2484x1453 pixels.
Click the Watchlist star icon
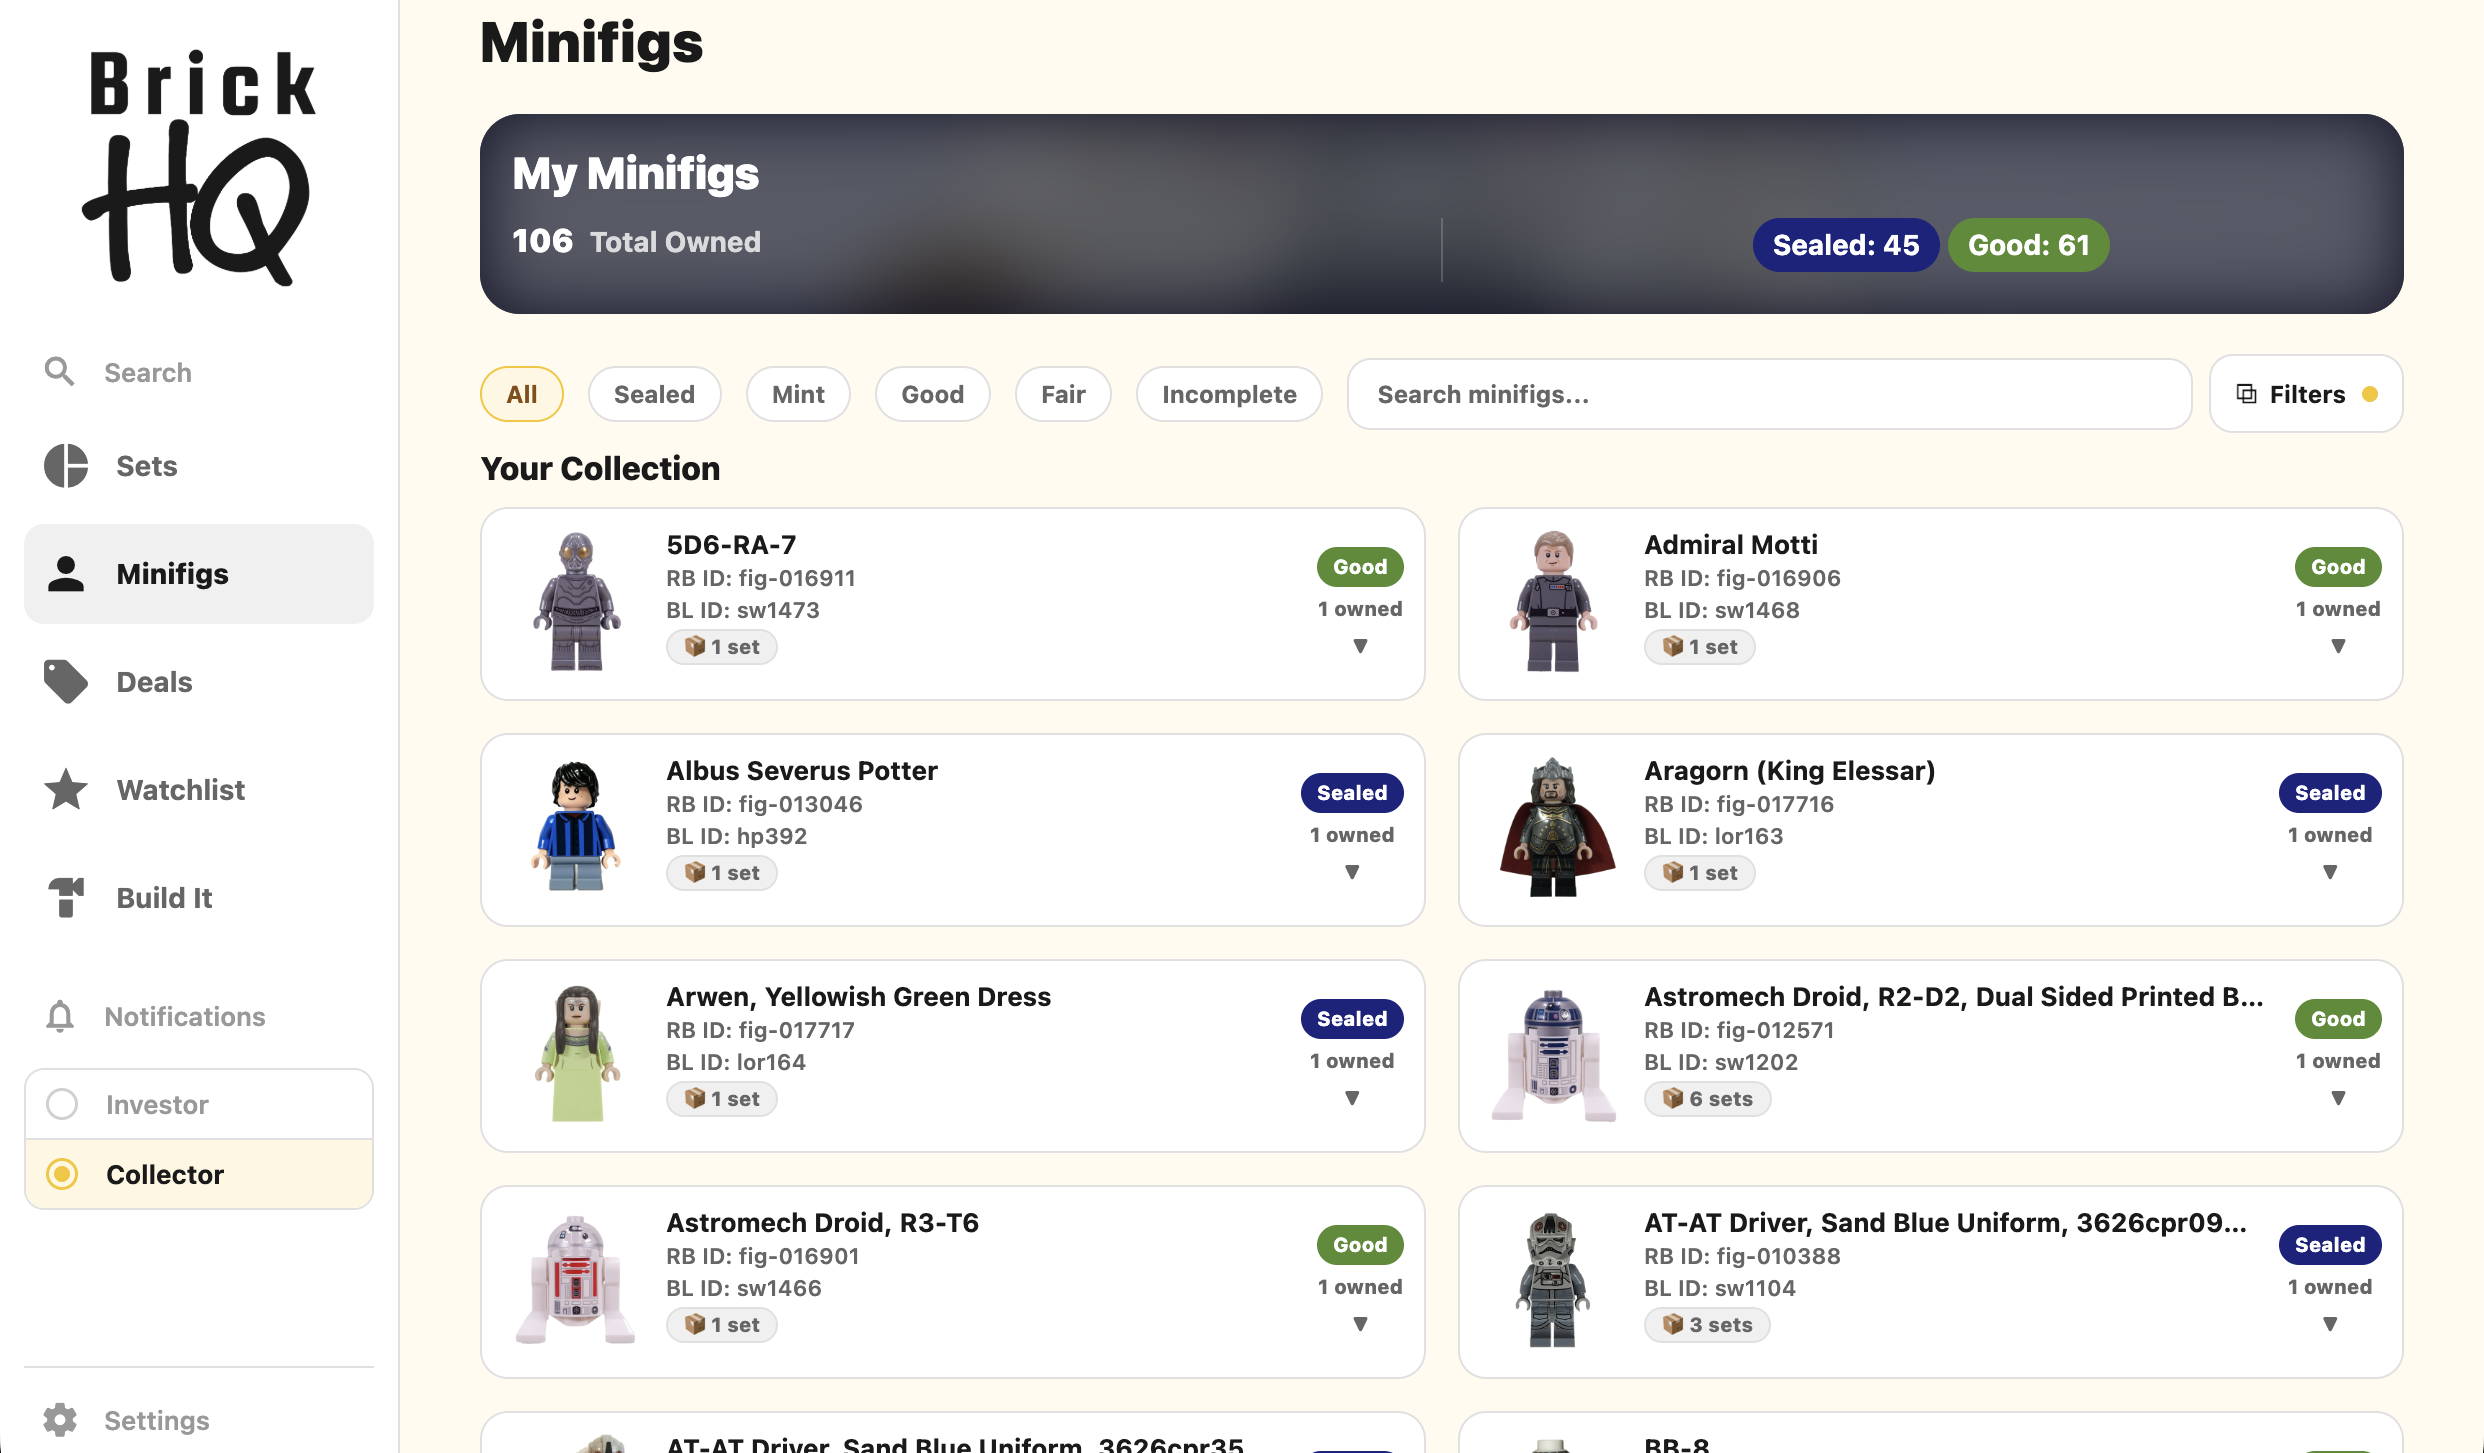(x=66, y=790)
